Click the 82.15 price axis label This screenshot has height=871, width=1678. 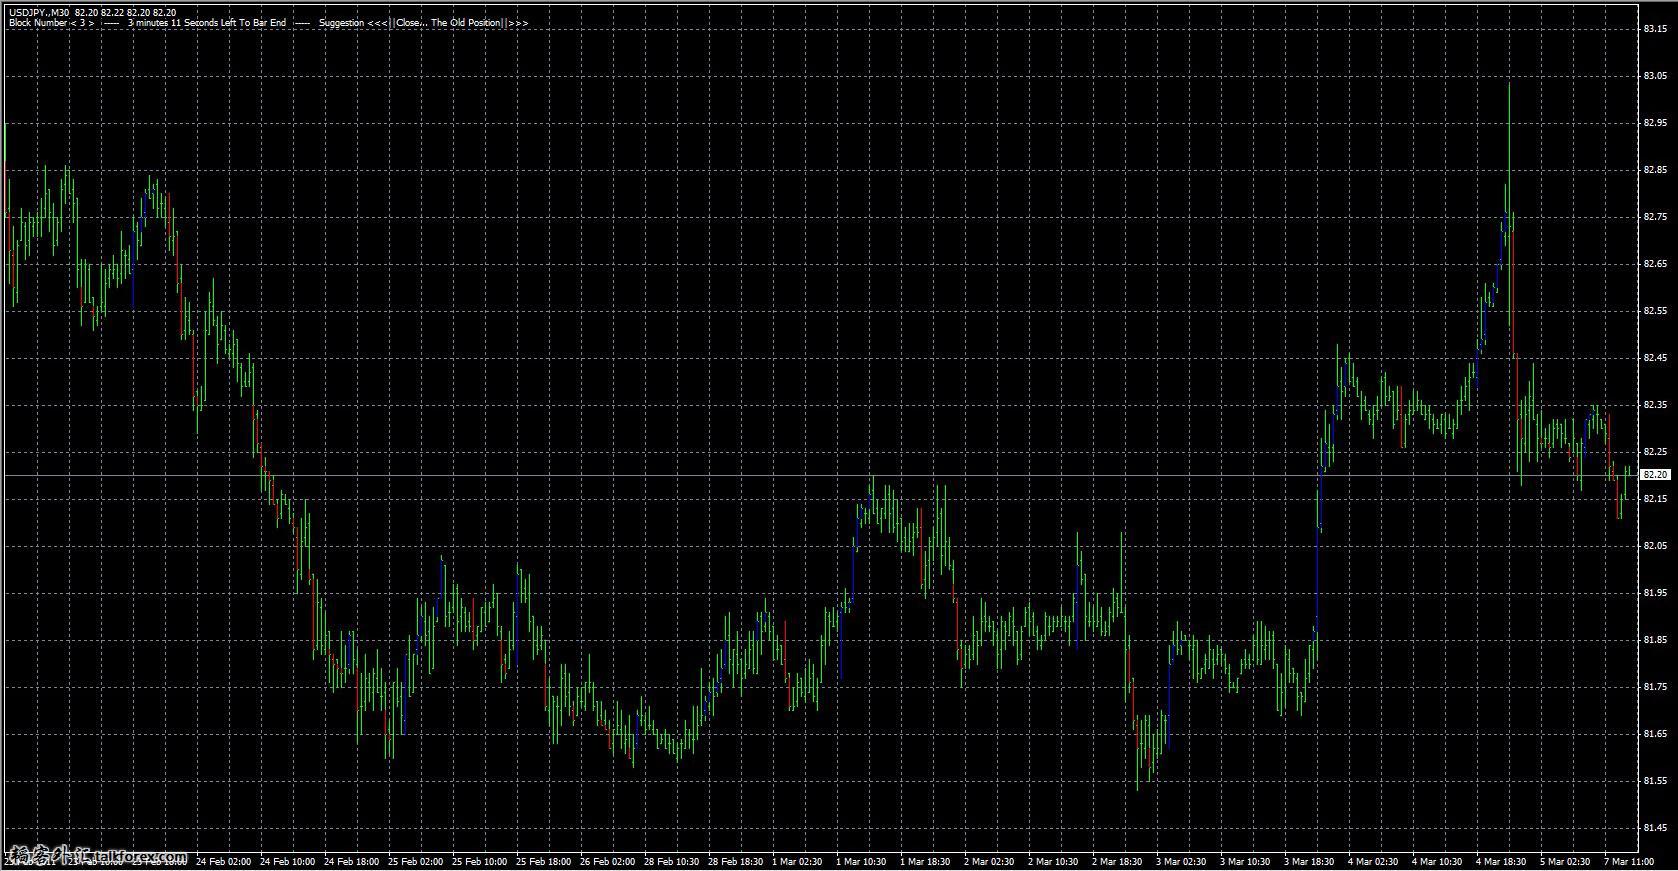coord(1654,499)
